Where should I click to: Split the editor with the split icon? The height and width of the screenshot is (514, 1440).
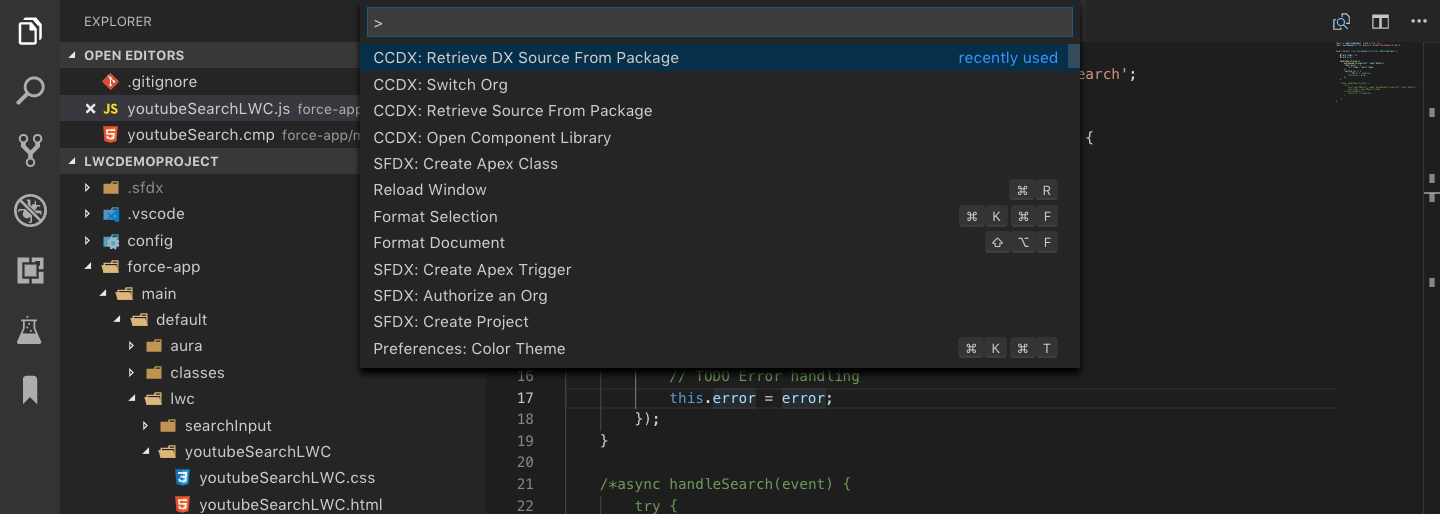pos(1380,22)
